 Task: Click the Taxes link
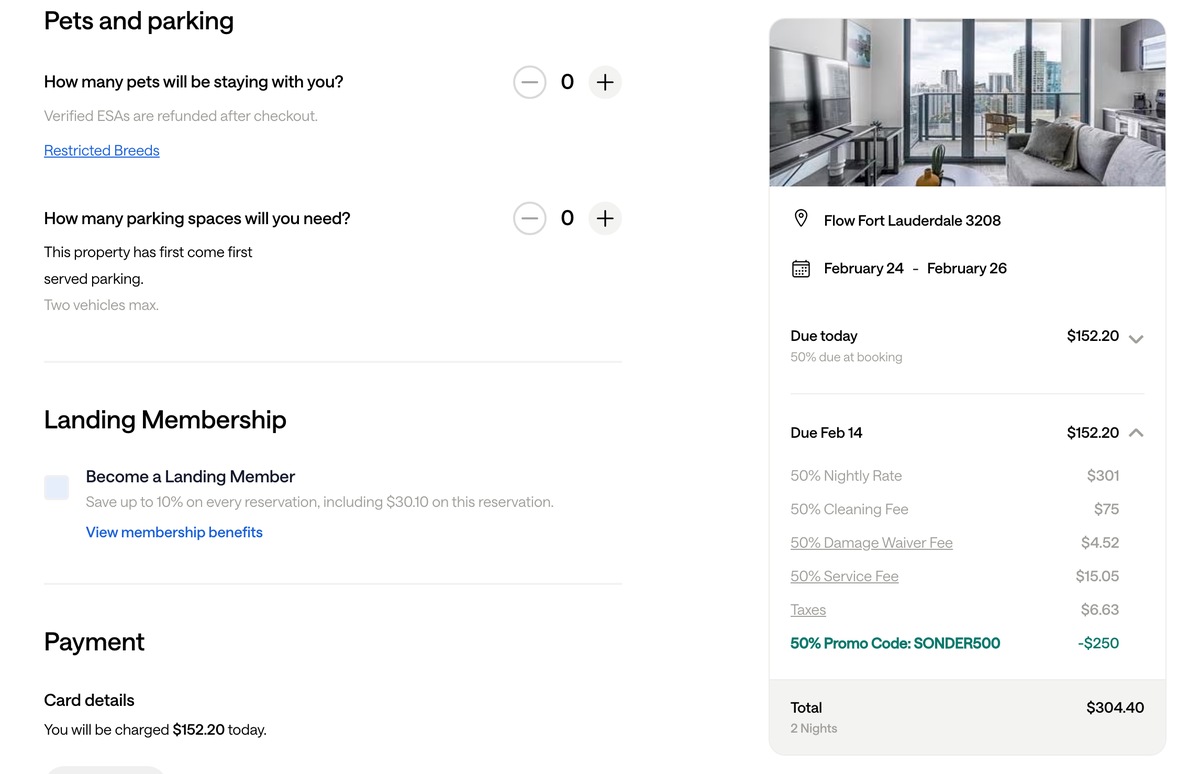808,610
